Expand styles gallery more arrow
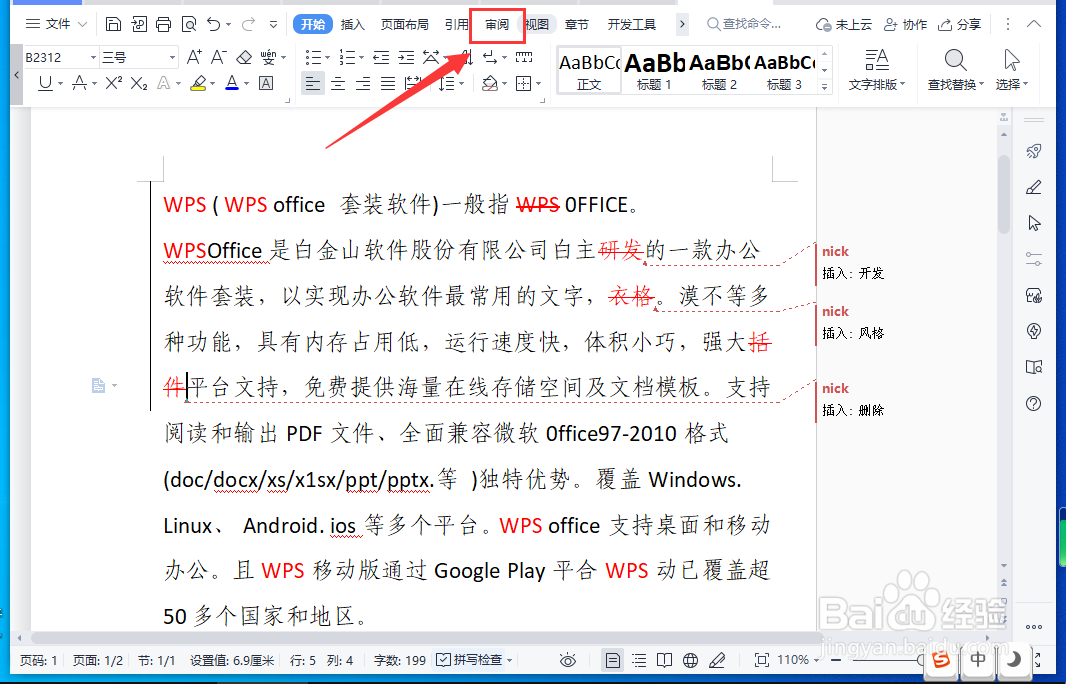This screenshot has height=684, width=1066. (x=825, y=86)
